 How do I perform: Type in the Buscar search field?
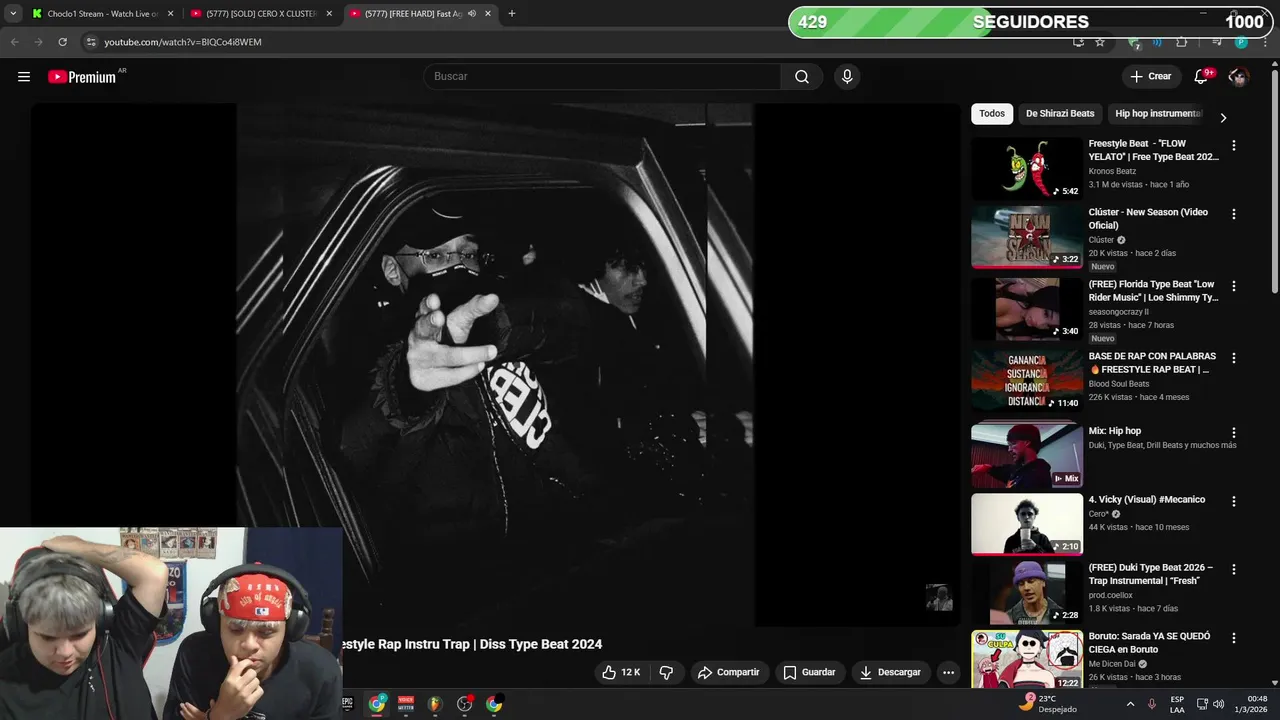[602, 77]
